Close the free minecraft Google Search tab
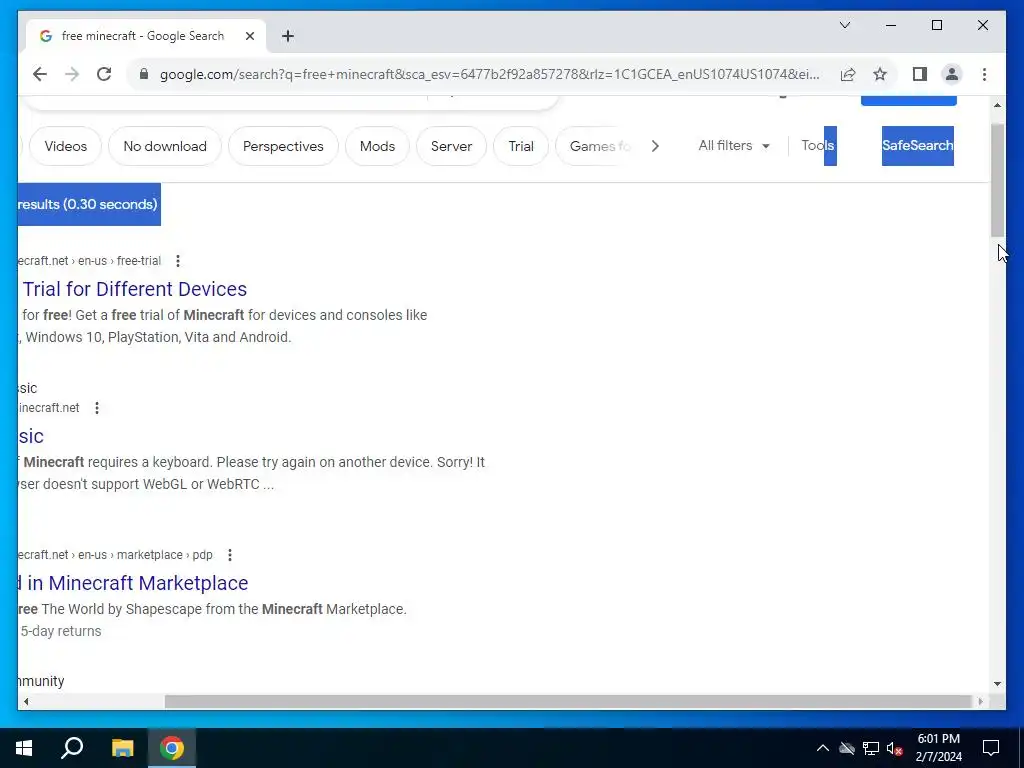Viewport: 1024px width, 768px height. (x=249, y=36)
